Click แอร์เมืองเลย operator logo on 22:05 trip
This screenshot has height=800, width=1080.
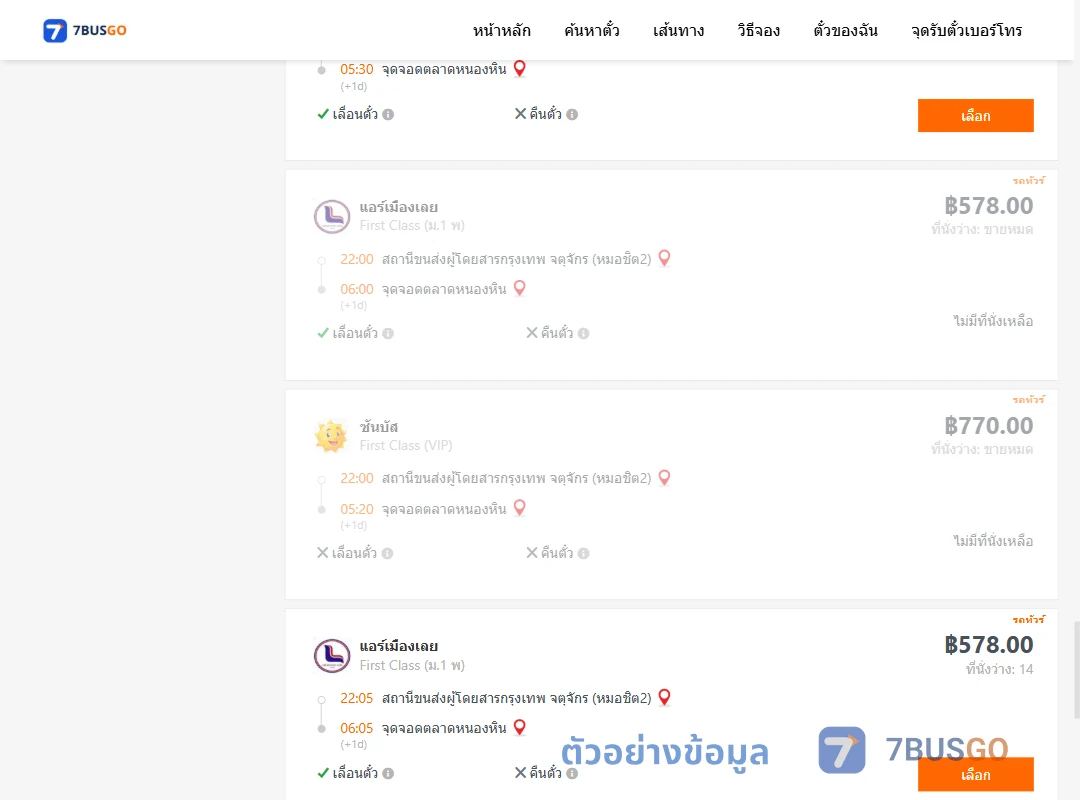[x=332, y=655]
